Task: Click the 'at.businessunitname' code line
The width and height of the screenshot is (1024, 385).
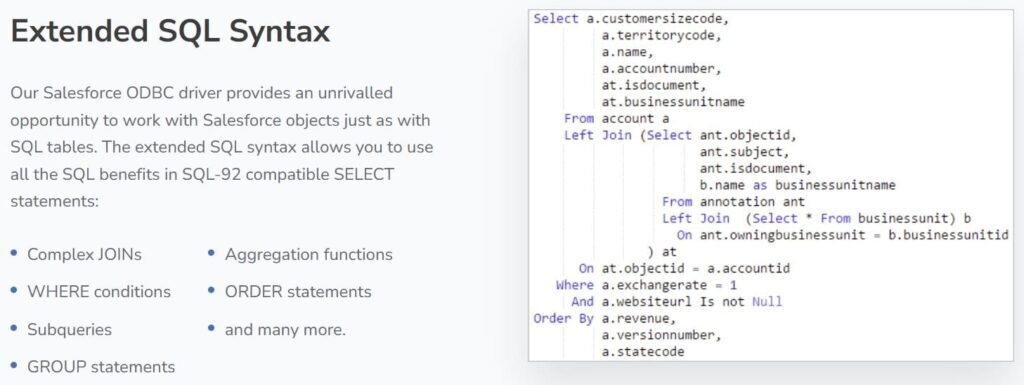Action: pyautogui.click(x=673, y=102)
